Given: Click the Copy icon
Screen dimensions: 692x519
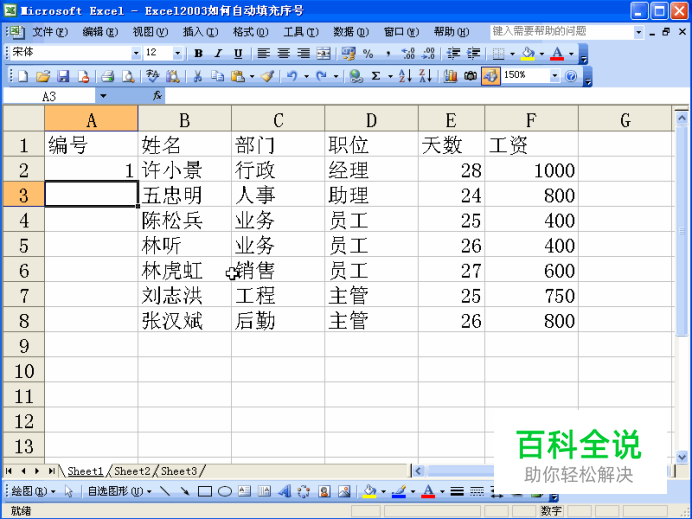Looking at the screenshot, I should click(x=217, y=76).
